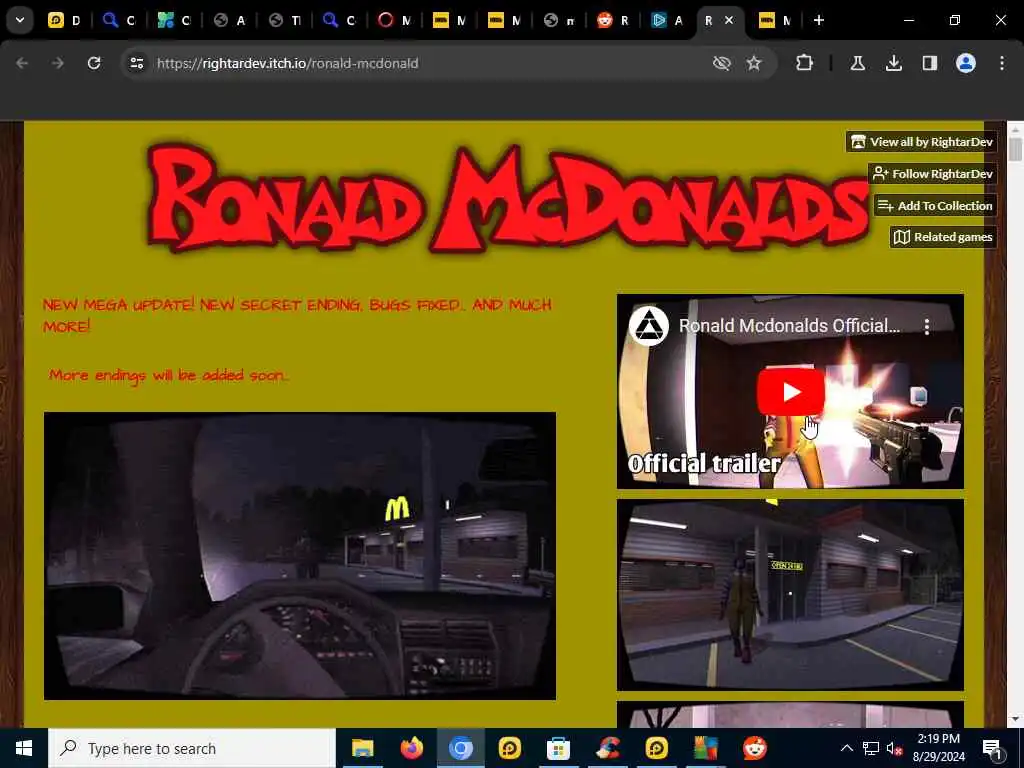Open Chrome from the taskbar
Screen dimensions: 1024x768
(x=460, y=748)
